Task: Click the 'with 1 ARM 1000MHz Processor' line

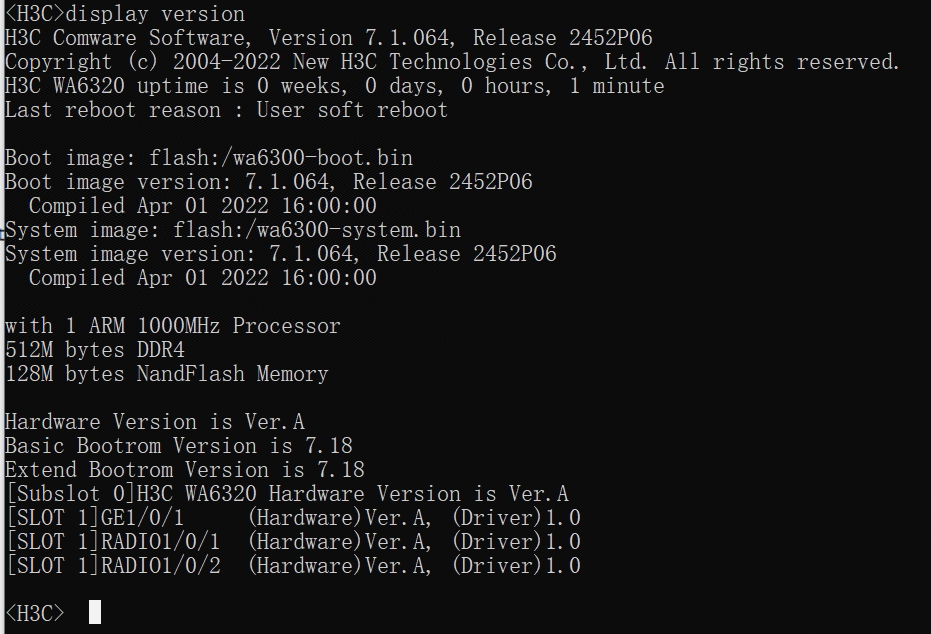Action: click(172, 326)
